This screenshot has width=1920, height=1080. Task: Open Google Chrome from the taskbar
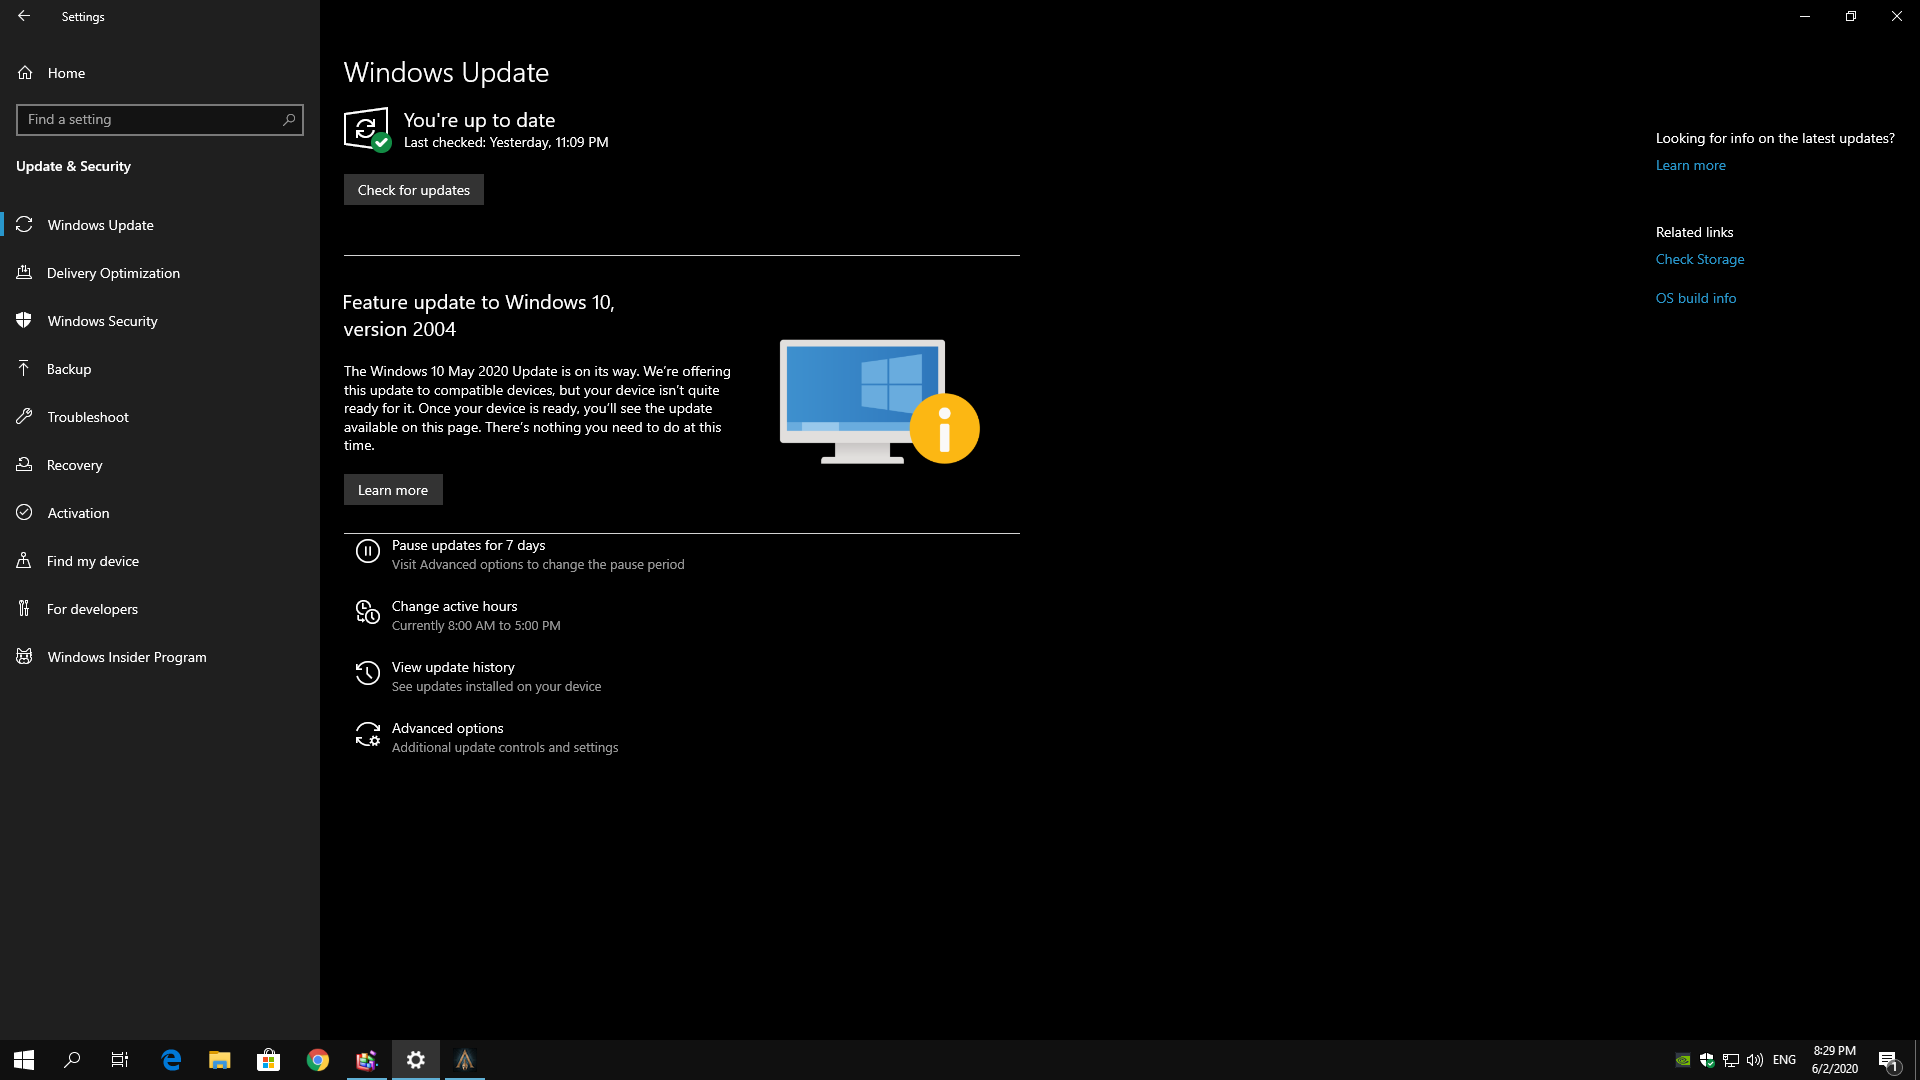pos(318,1060)
